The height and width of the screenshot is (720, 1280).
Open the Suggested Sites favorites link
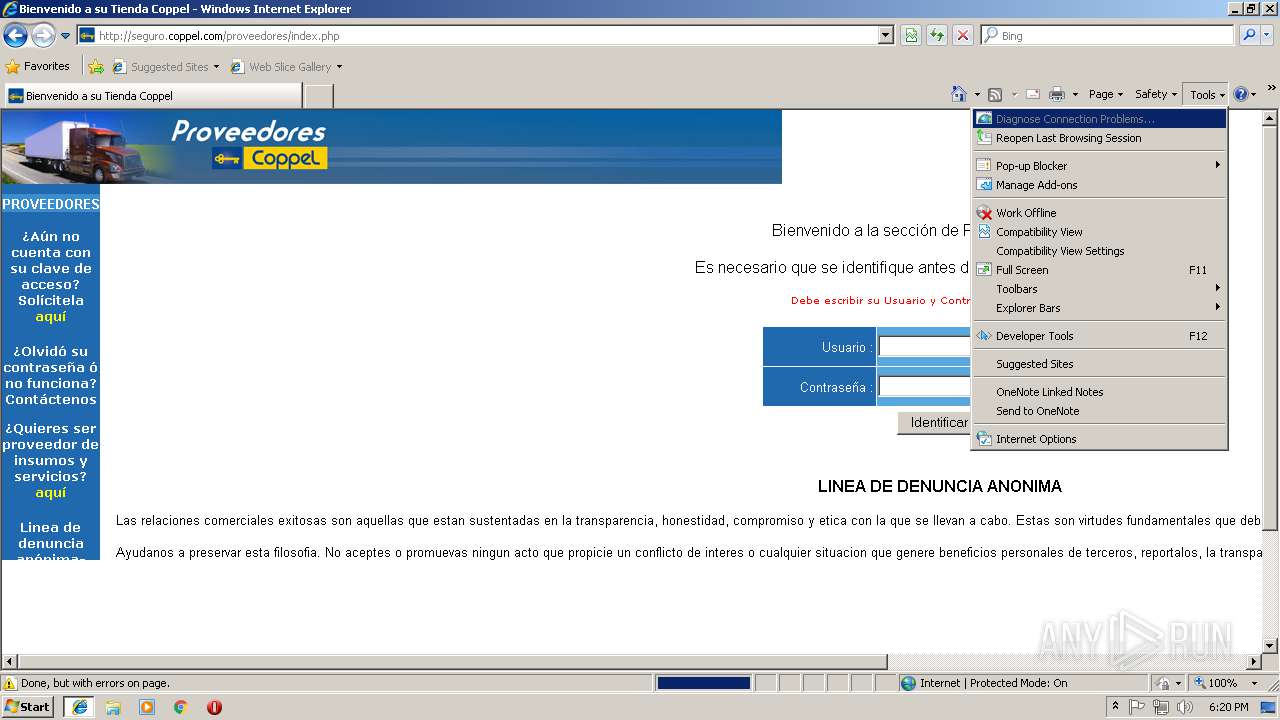[165, 67]
